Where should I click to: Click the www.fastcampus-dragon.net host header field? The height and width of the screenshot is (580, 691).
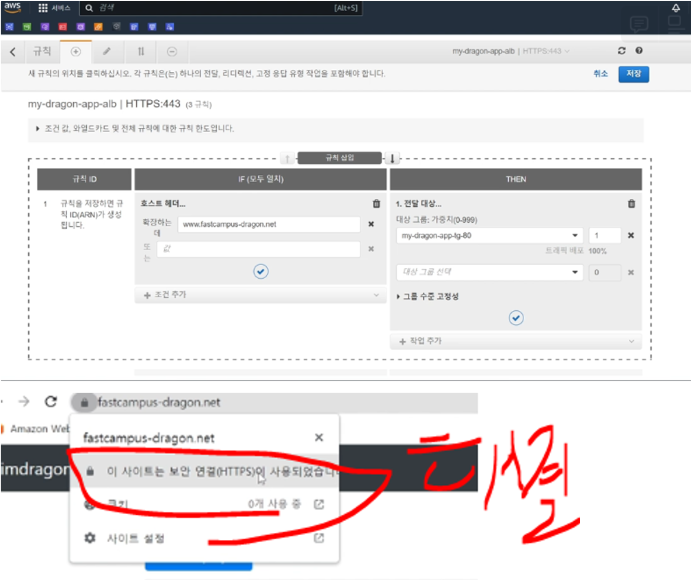[269, 224]
